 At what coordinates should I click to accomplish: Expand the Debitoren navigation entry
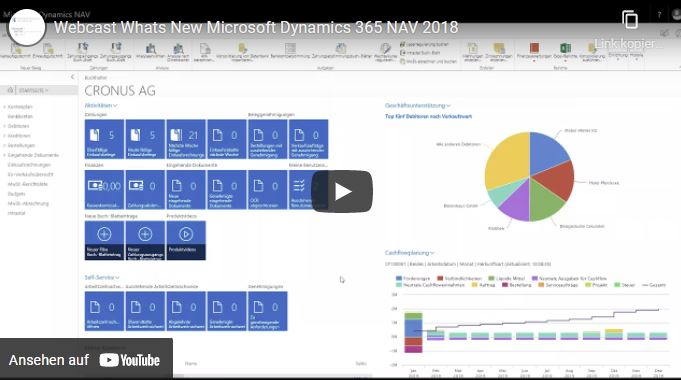[x=4, y=126]
